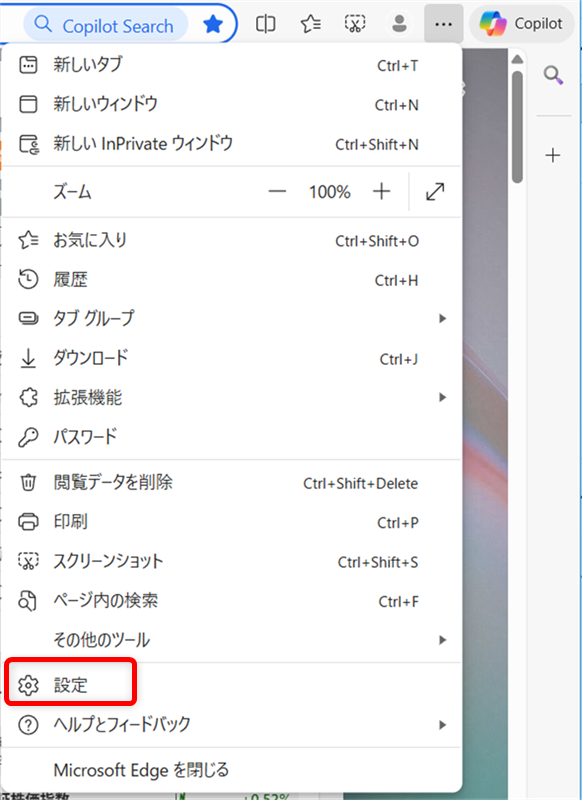This screenshot has width=582, height=800.
Task: Open the favorites list toolbar icon
Action: (311, 24)
